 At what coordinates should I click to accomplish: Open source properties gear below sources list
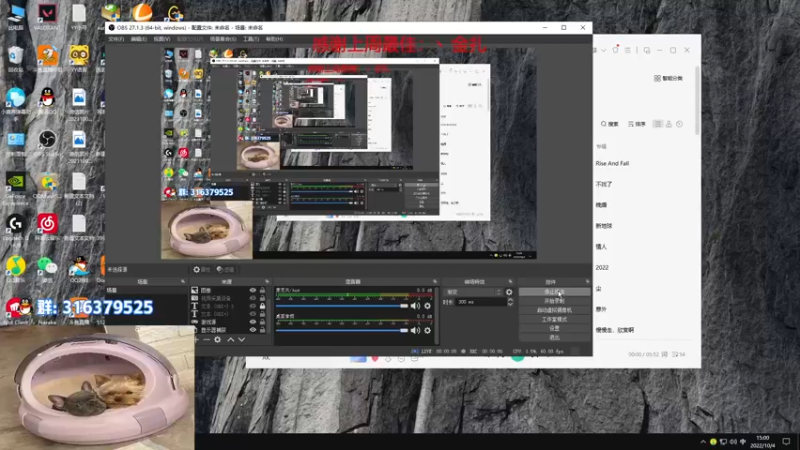coord(218,340)
